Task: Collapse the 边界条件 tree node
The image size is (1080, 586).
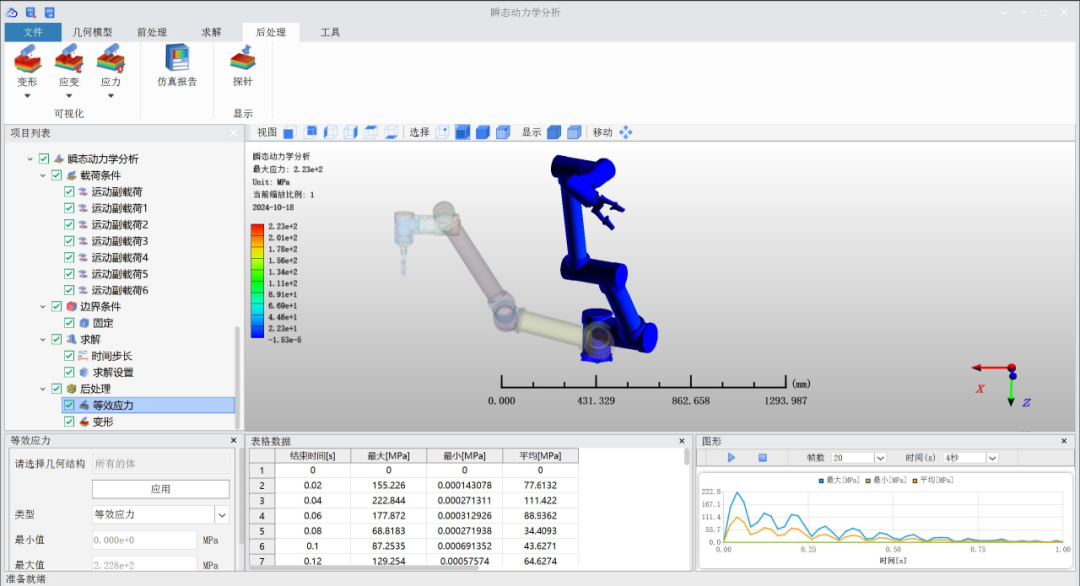Action: [x=43, y=306]
